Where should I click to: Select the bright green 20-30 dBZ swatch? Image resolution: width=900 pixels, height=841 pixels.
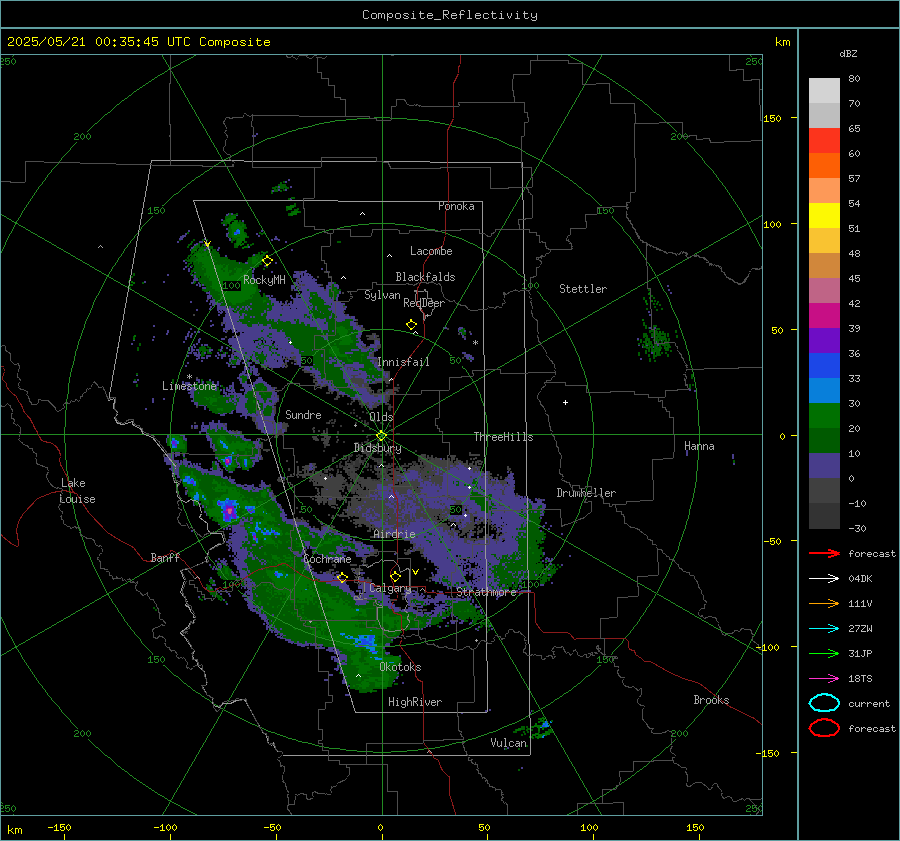point(824,416)
